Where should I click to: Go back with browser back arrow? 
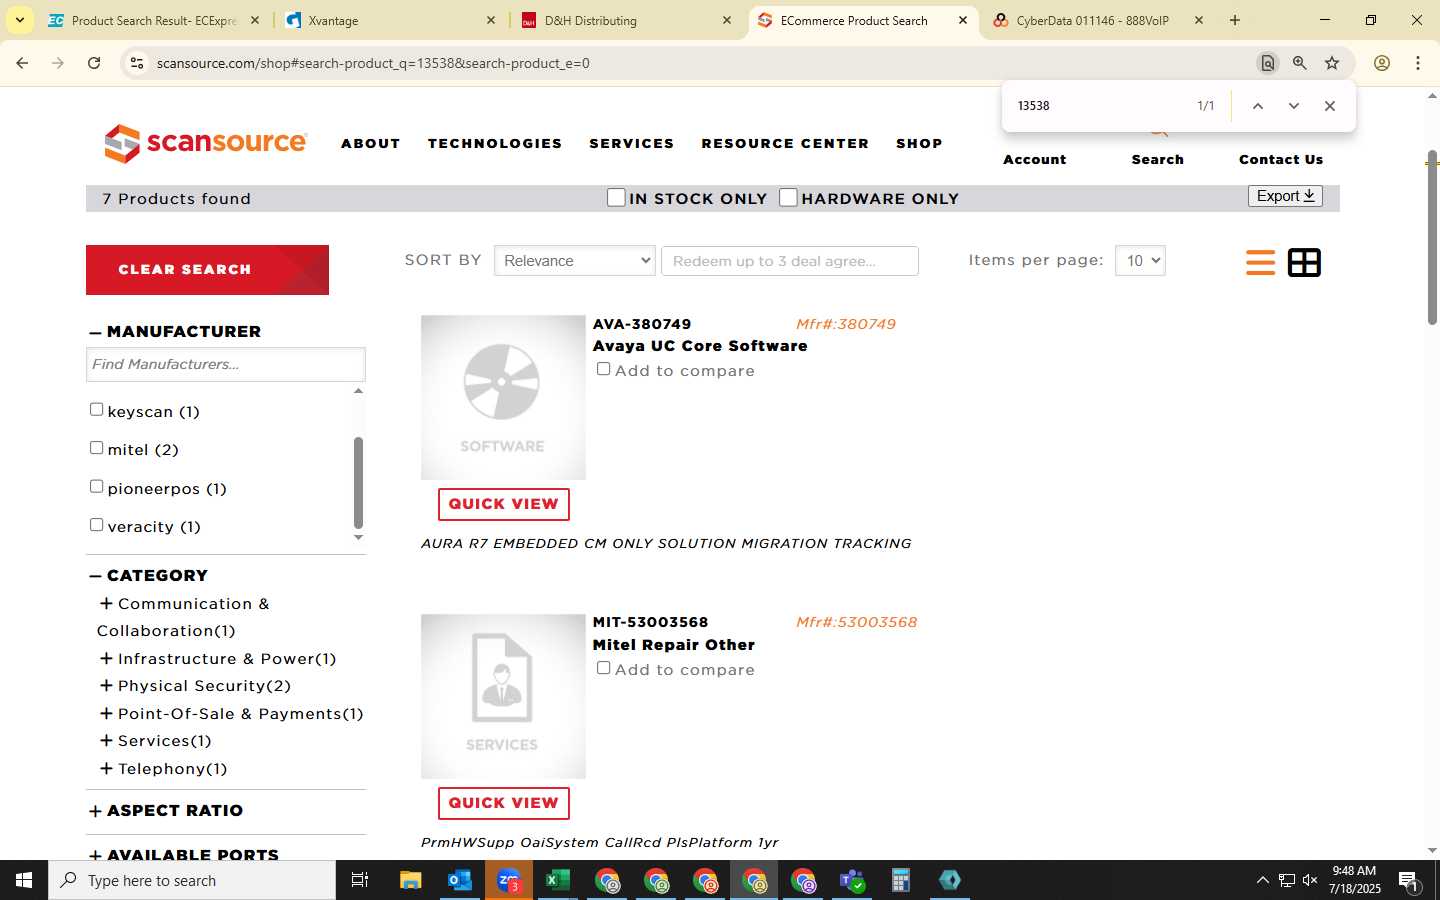point(22,63)
